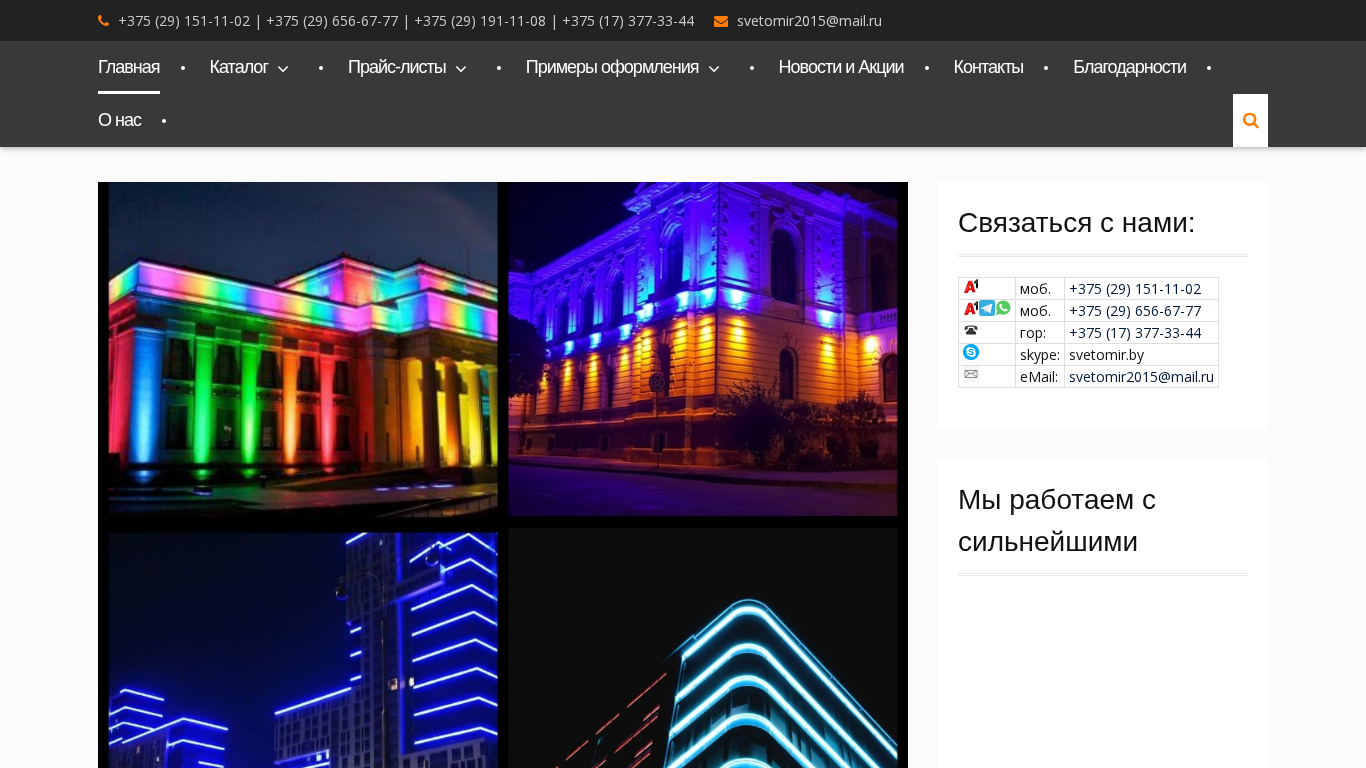The image size is (1366, 768).
Task: Click the Telegram icon in contacts table
Action: click(987, 308)
